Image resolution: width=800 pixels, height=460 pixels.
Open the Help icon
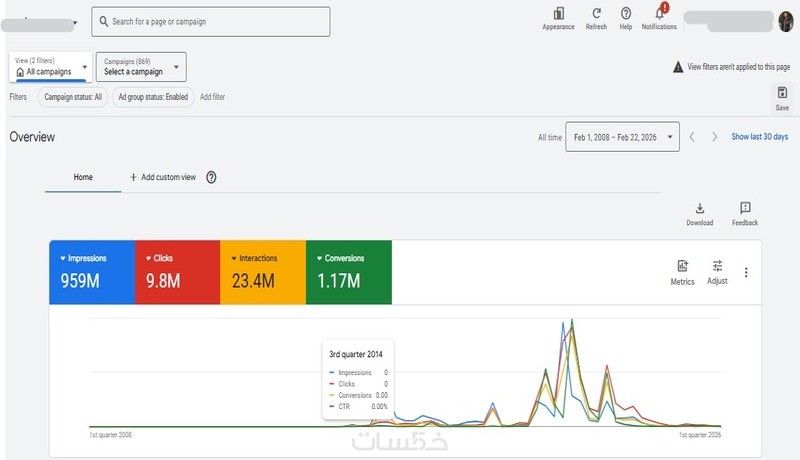point(626,14)
